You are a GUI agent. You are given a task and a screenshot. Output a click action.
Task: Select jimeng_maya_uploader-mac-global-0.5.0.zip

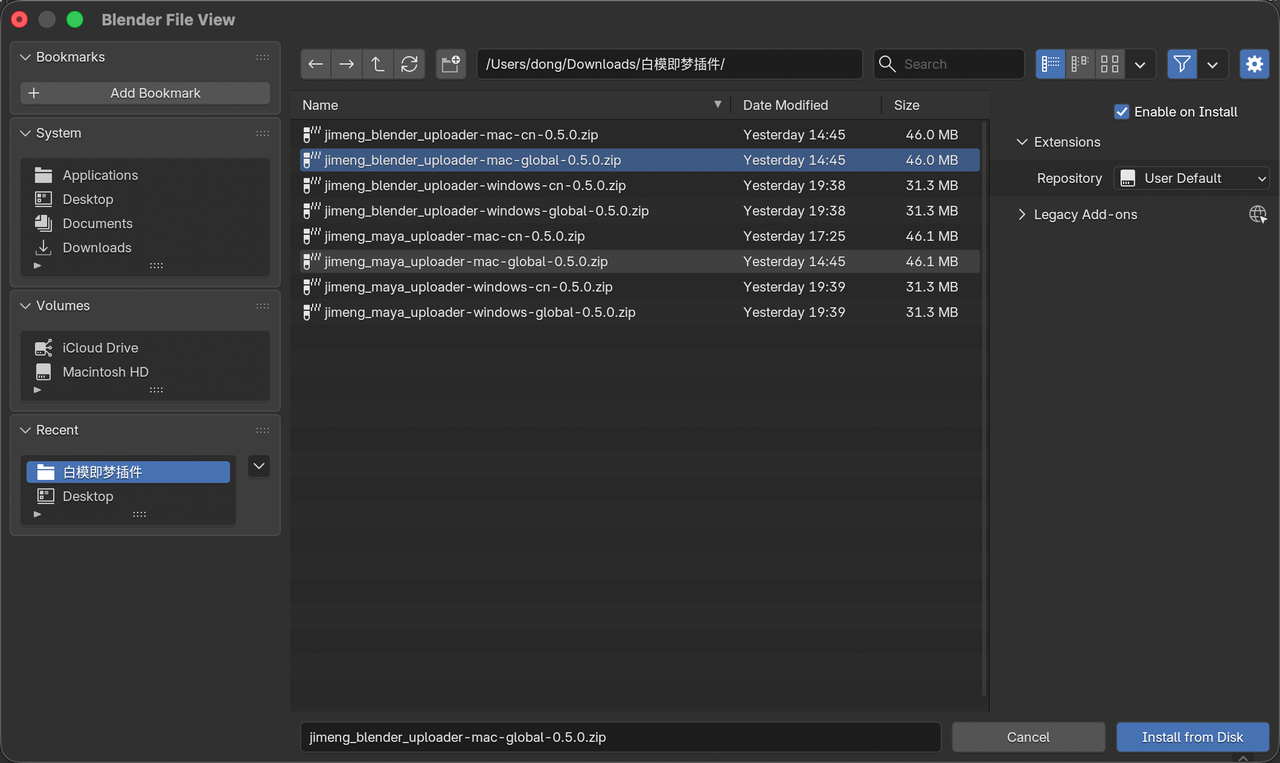pos(640,262)
